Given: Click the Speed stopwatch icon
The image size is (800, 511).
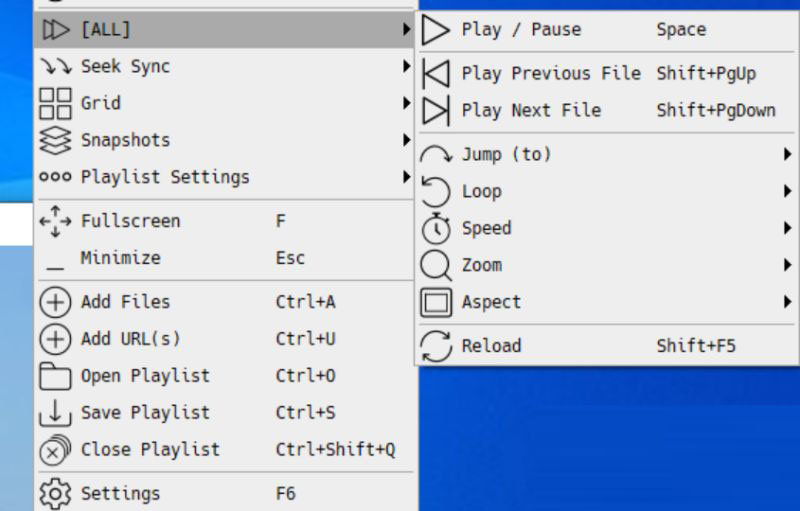Looking at the screenshot, I should [436, 228].
